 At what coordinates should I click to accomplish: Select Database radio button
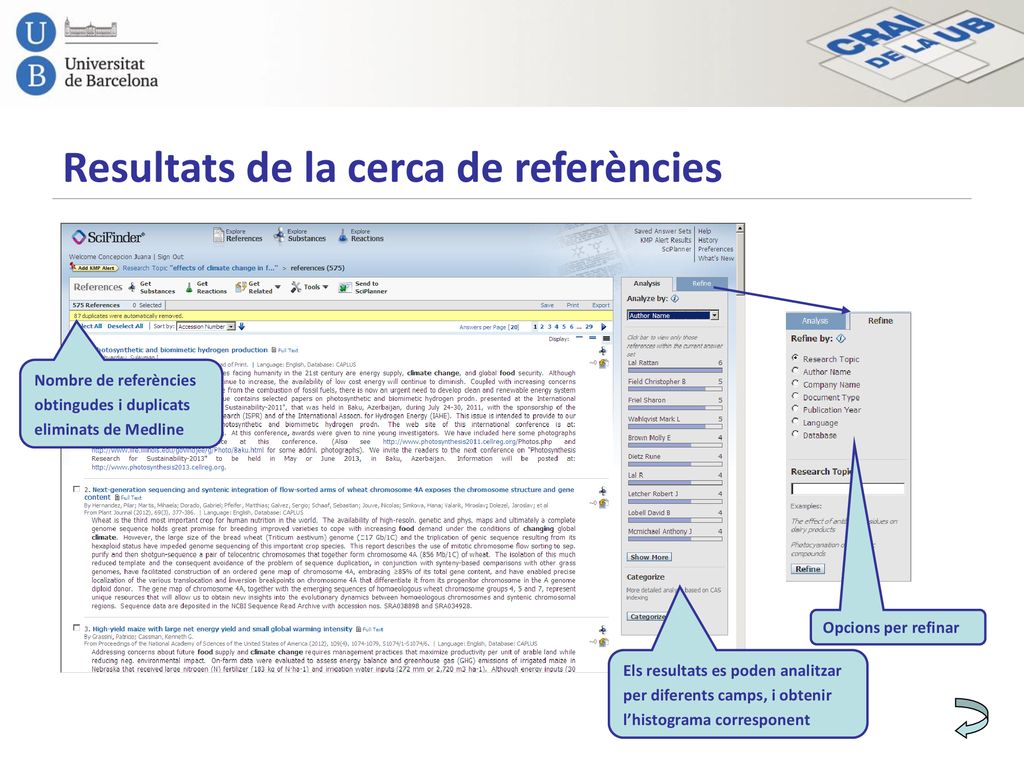point(795,434)
